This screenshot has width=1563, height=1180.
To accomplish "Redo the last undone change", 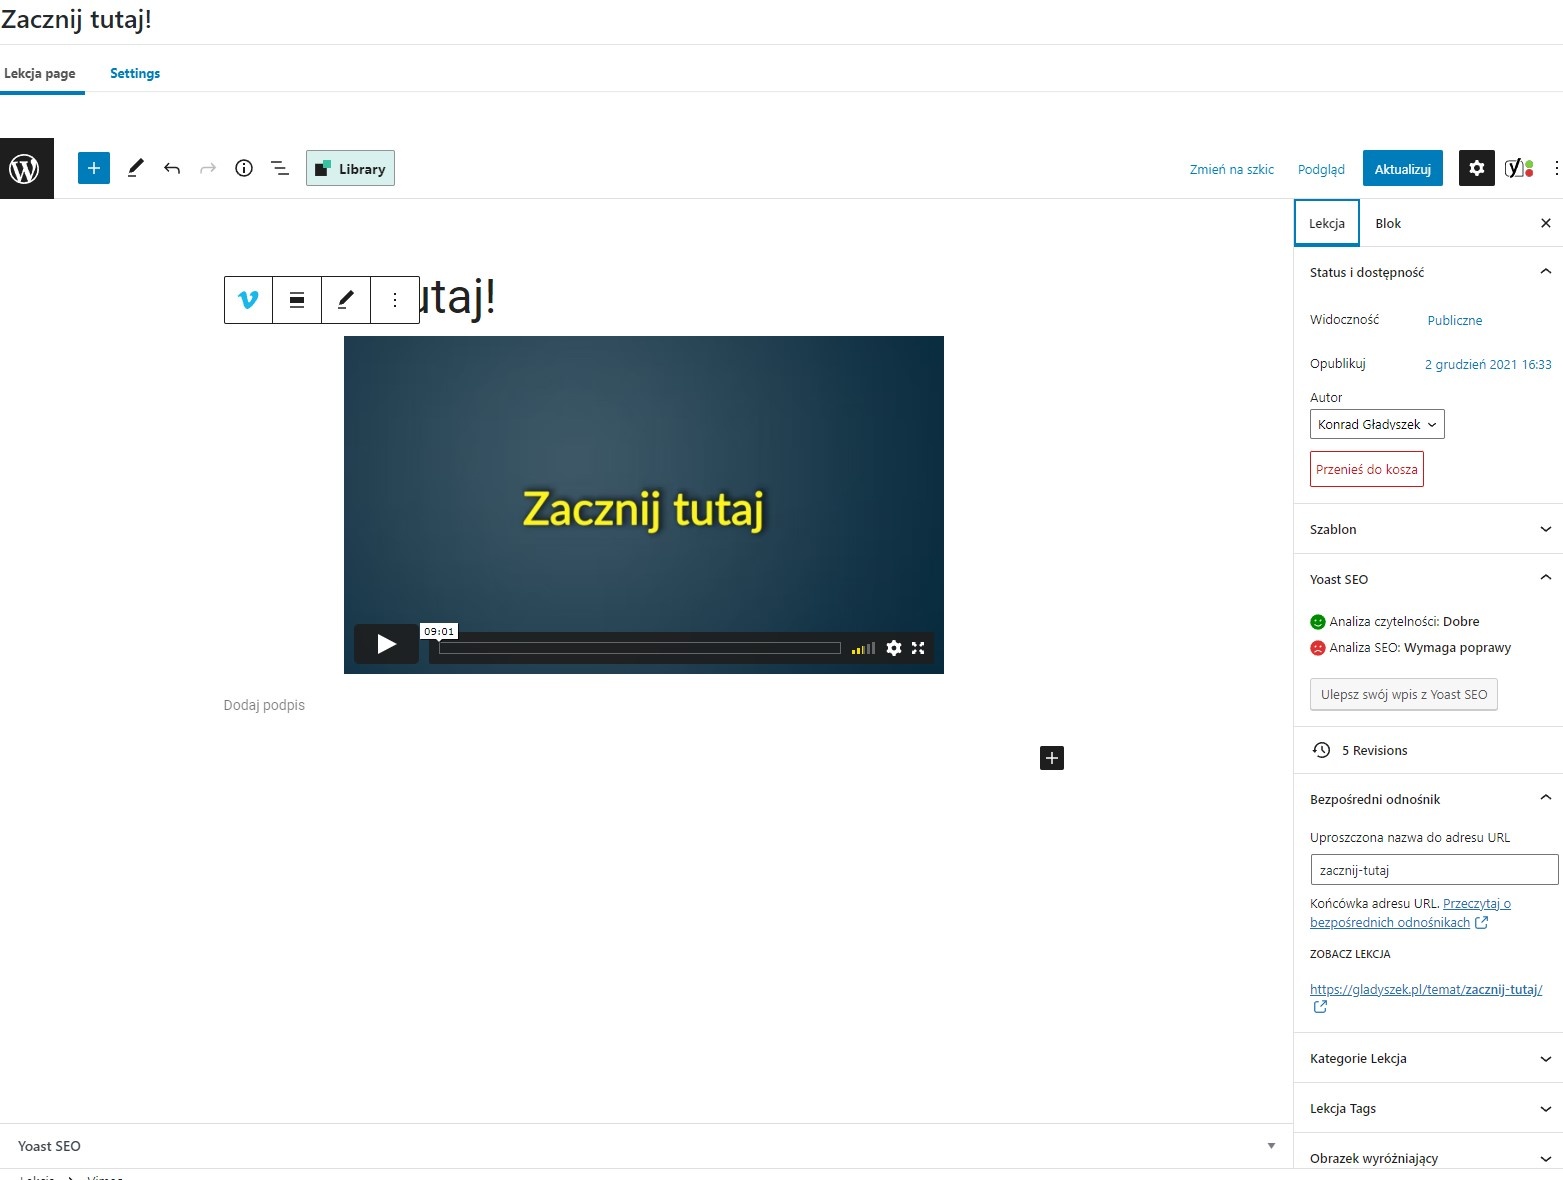I will (x=208, y=168).
